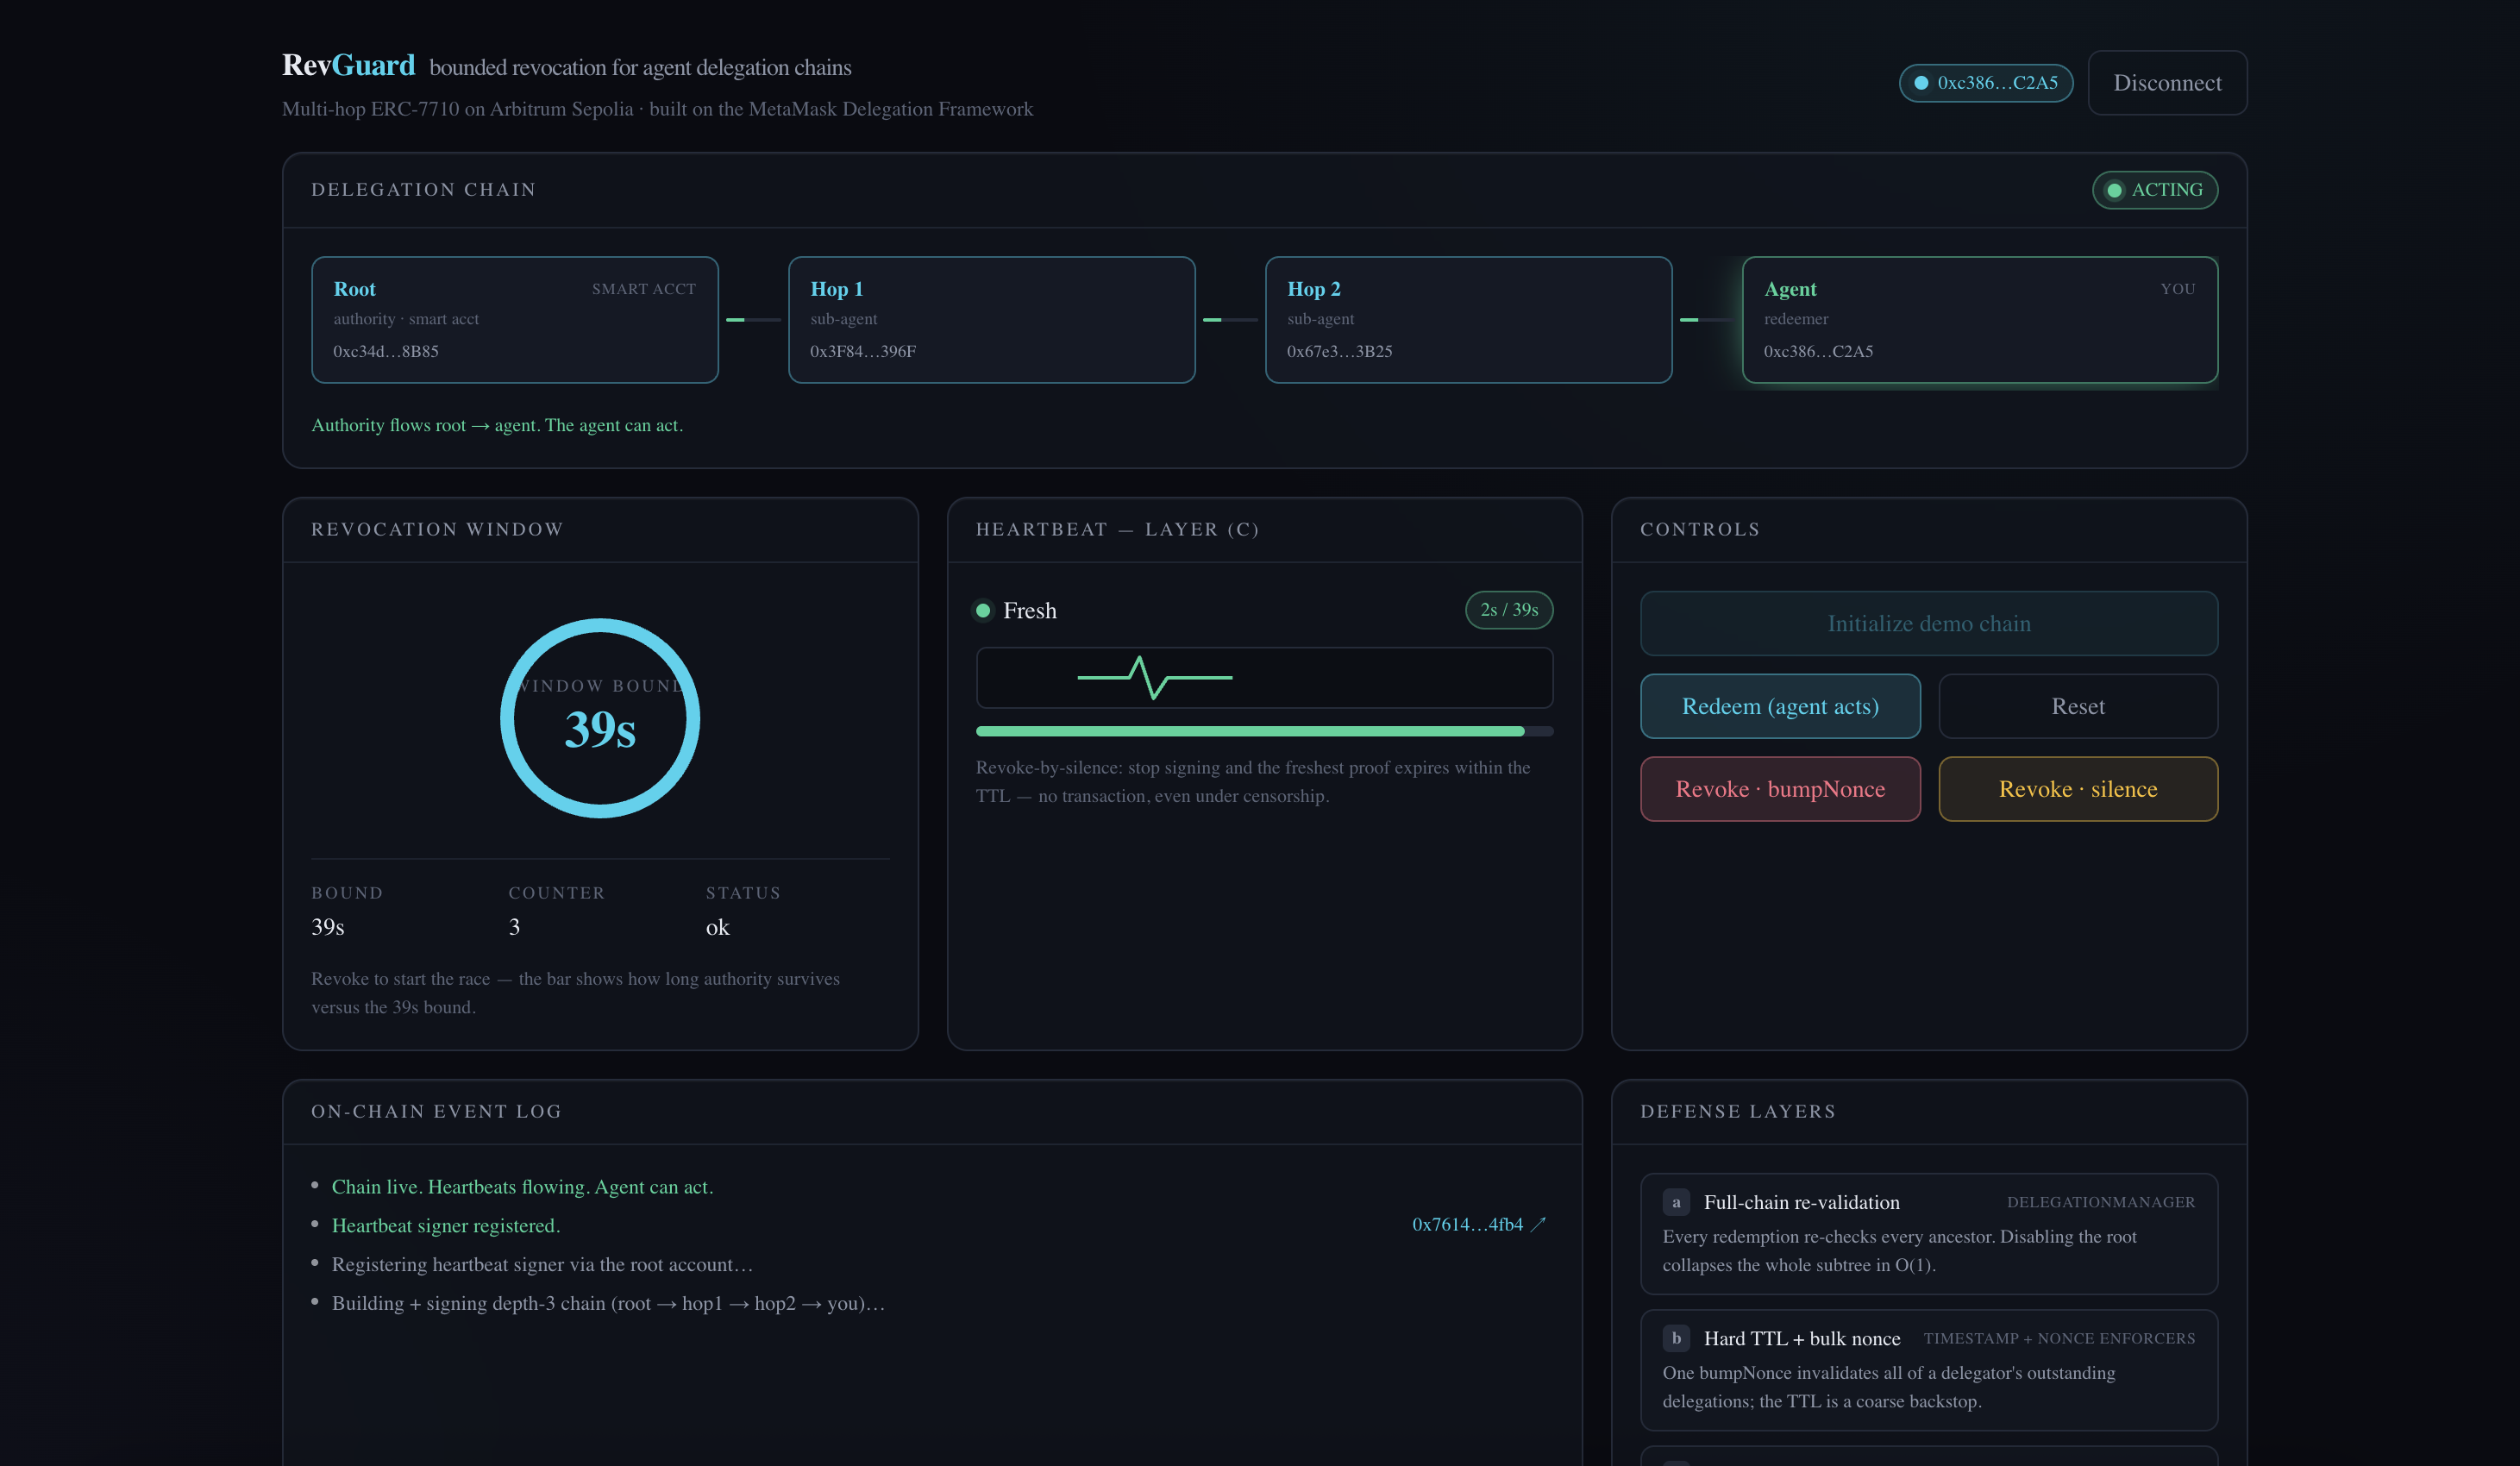This screenshot has width=2520, height=1466.
Task: Click the YOU tag on Agent card
Action: 2178,289
